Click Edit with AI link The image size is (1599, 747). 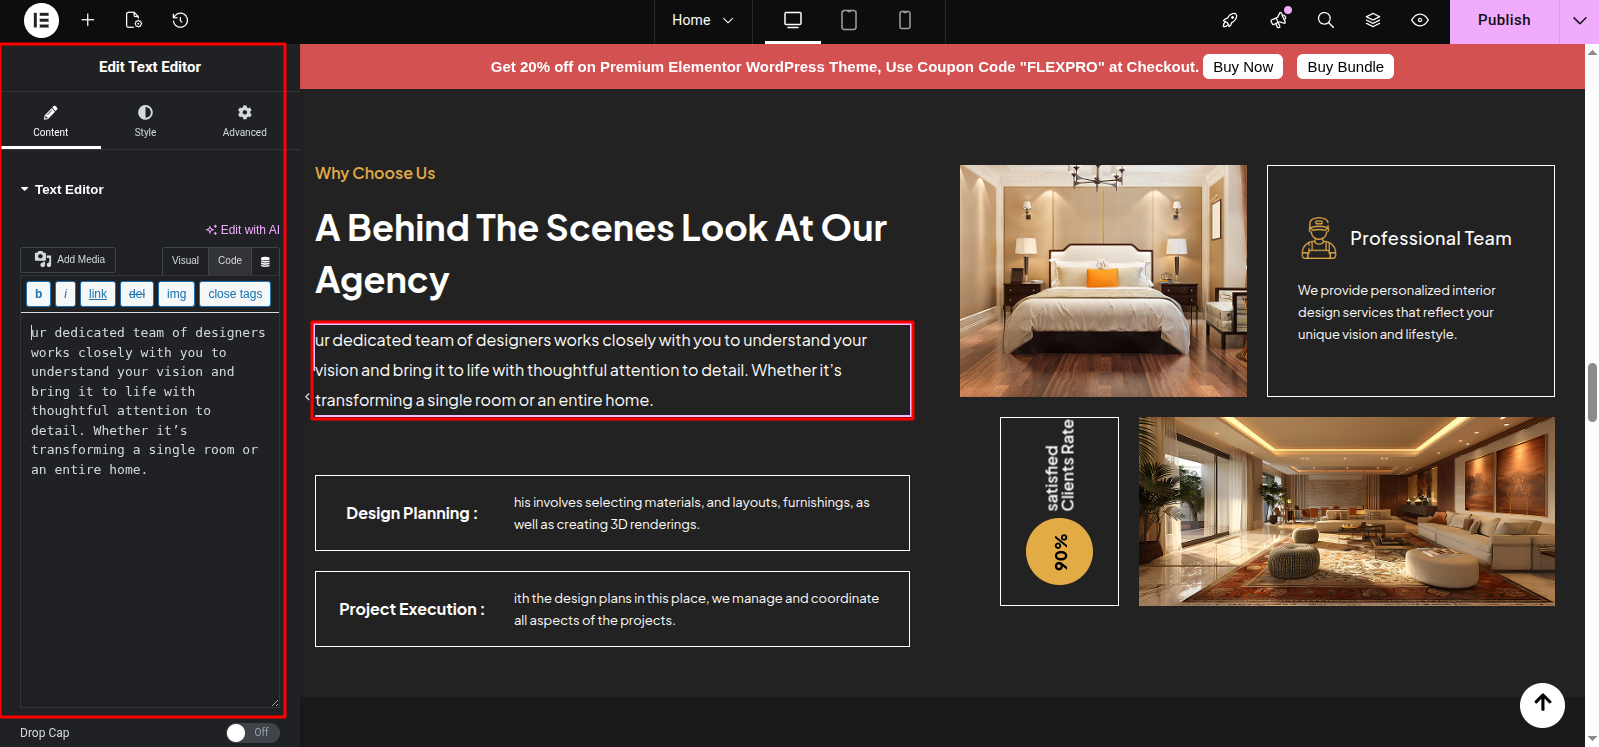[243, 230]
